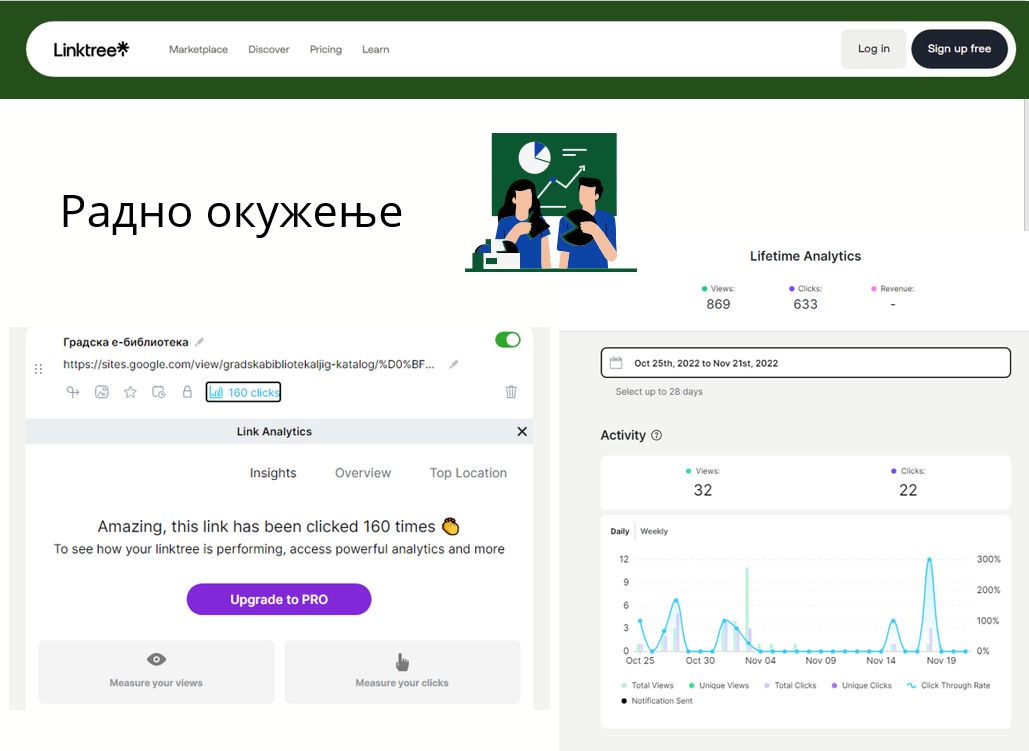This screenshot has height=751, width=1029.
Task: Open the Marketplace menu item
Action: coord(198,49)
